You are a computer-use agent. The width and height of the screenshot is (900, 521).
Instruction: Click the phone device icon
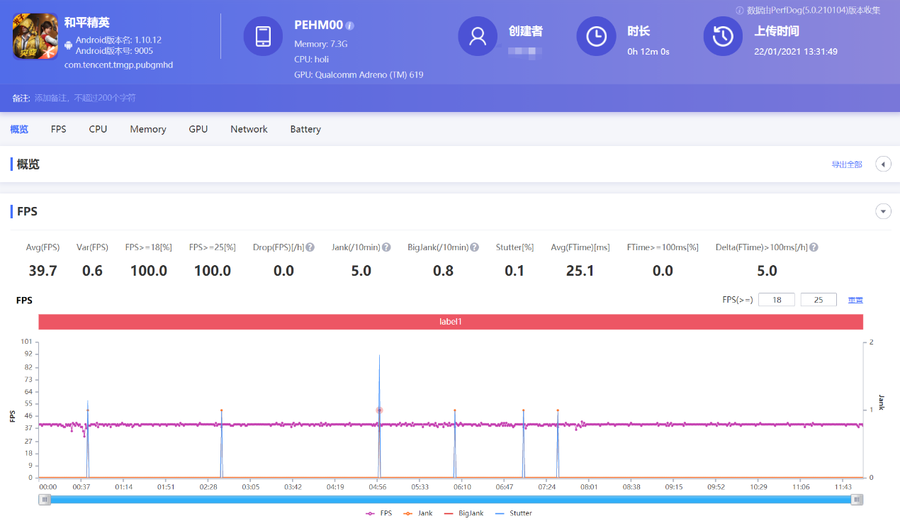tap(263, 36)
